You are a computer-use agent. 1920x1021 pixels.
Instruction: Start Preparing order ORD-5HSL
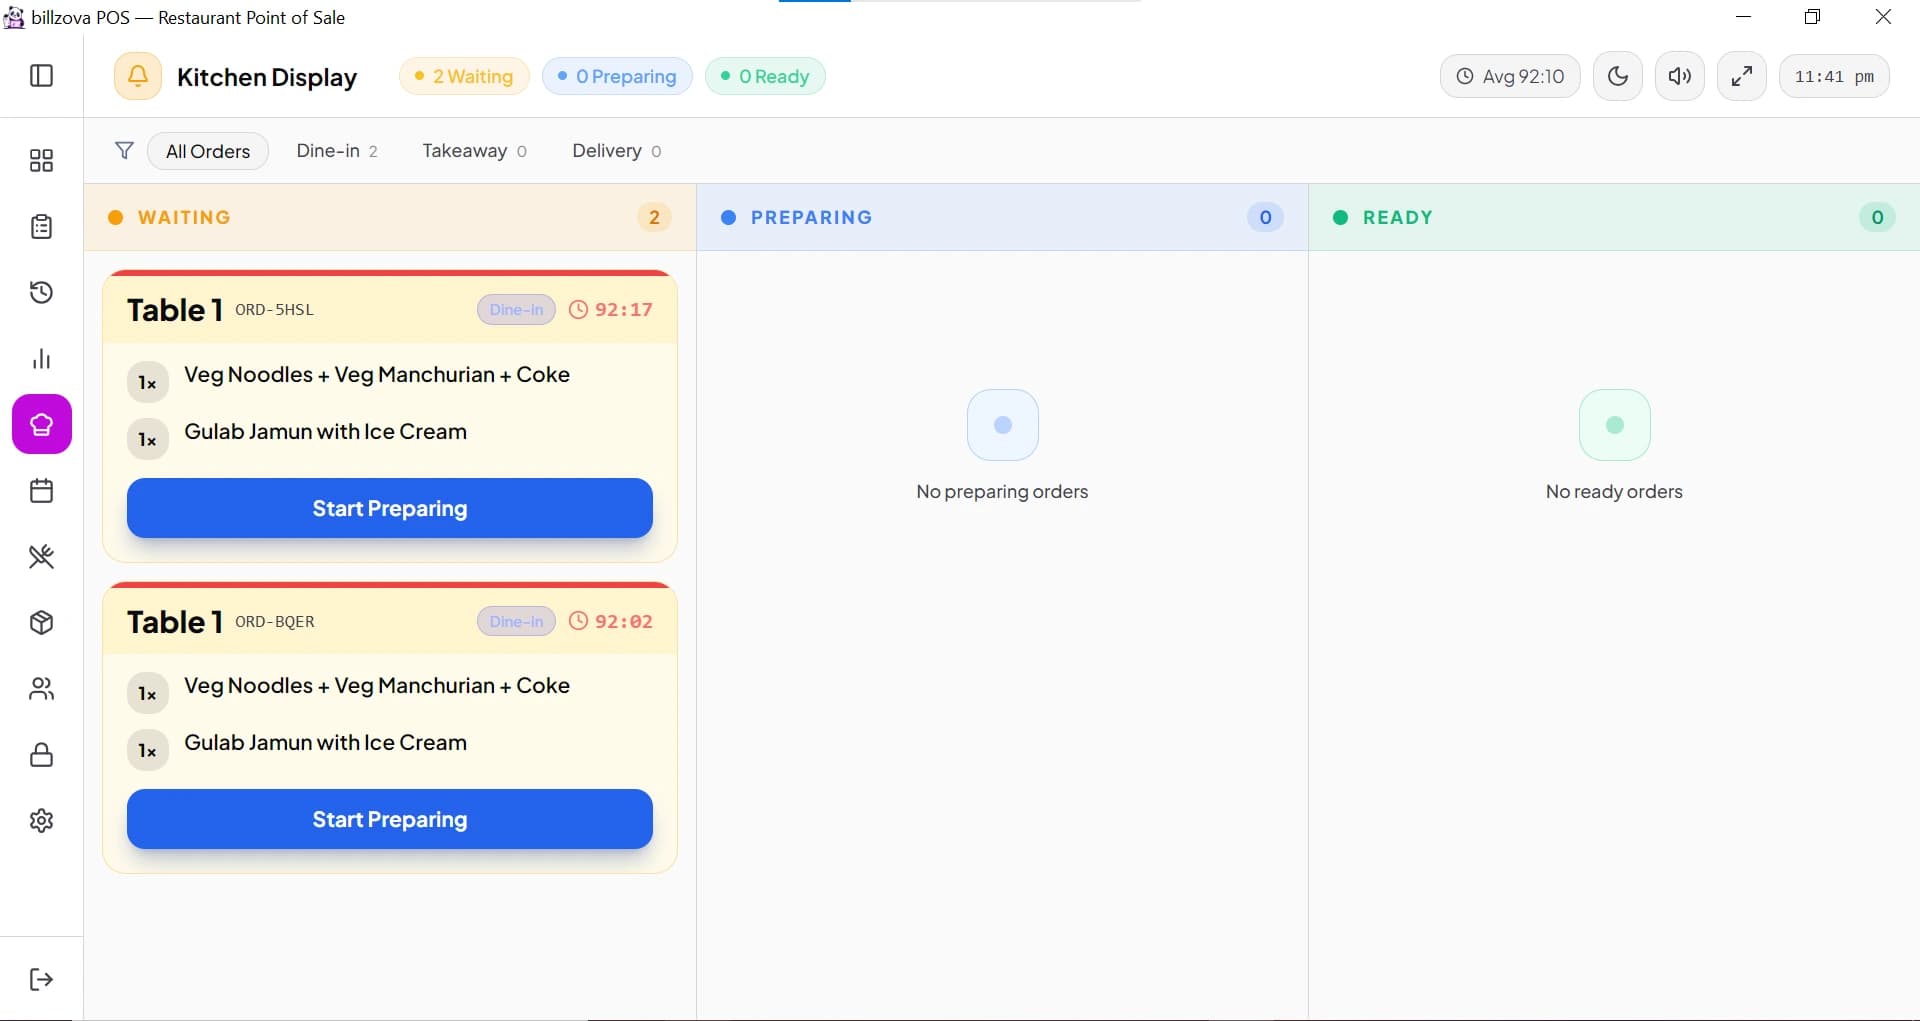click(x=390, y=508)
